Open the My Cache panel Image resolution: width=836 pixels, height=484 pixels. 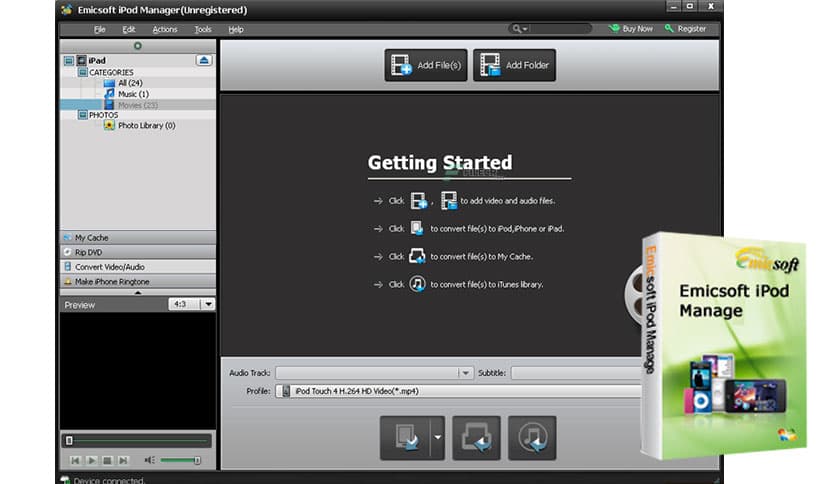click(138, 238)
